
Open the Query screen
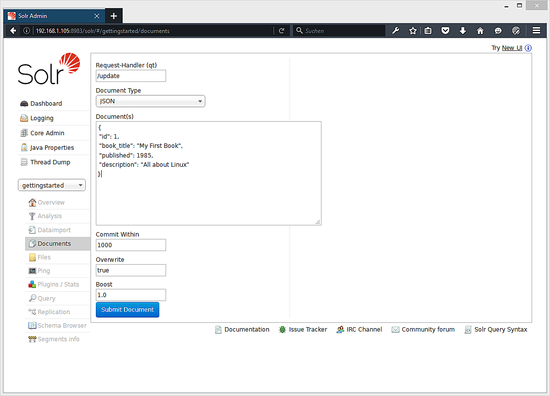[42, 298]
